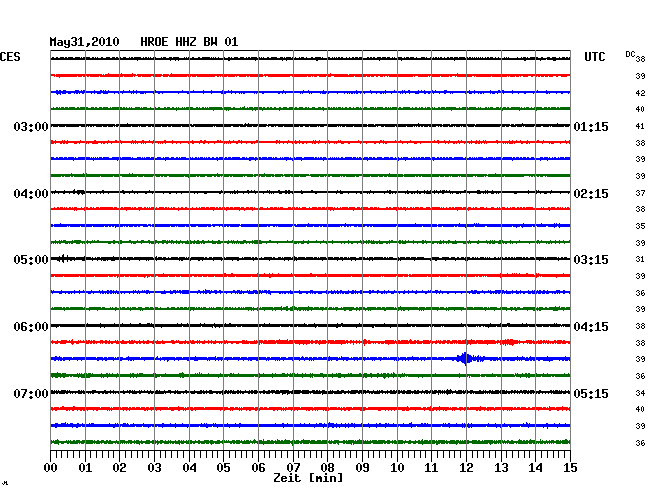Click the DC value 34
The height and width of the screenshot is (494, 650).
point(640,393)
